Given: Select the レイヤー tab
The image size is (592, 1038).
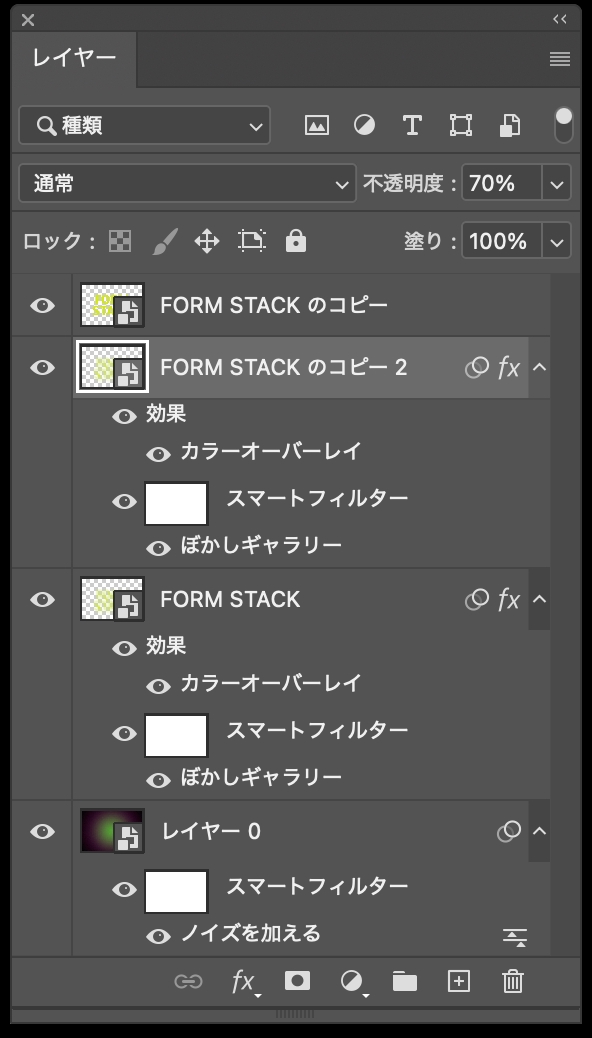Looking at the screenshot, I should click(x=74, y=58).
